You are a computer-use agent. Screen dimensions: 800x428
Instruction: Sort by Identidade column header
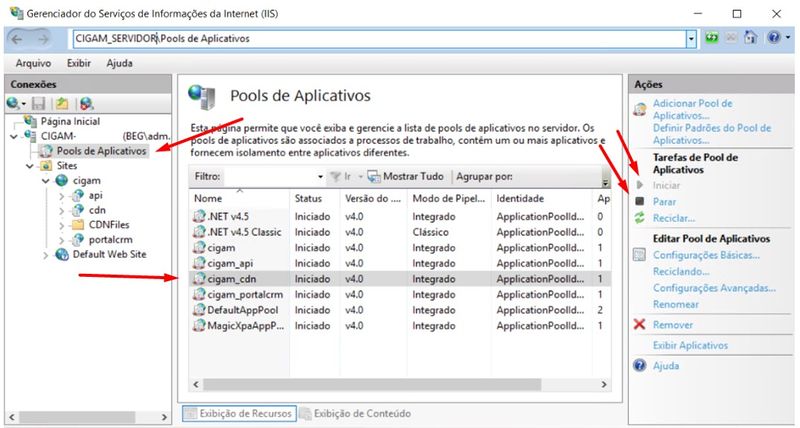pyautogui.click(x=541, y=198)
